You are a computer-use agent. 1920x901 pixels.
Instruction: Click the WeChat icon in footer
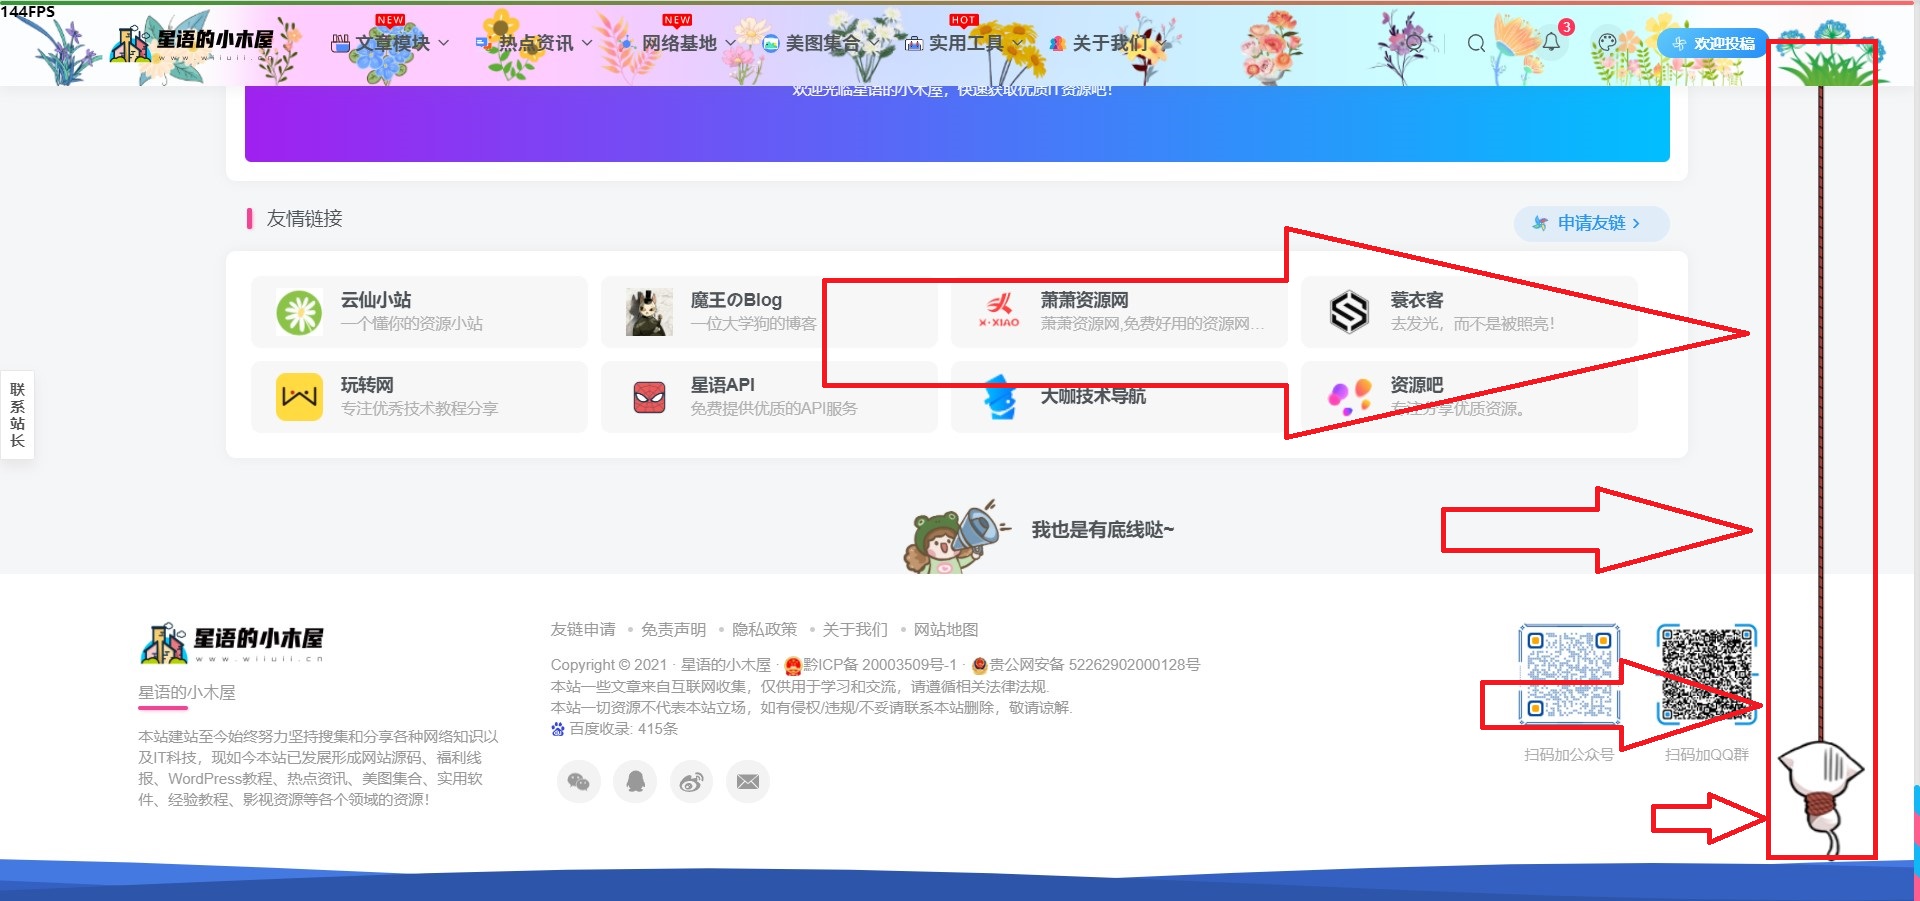point(578,782)
